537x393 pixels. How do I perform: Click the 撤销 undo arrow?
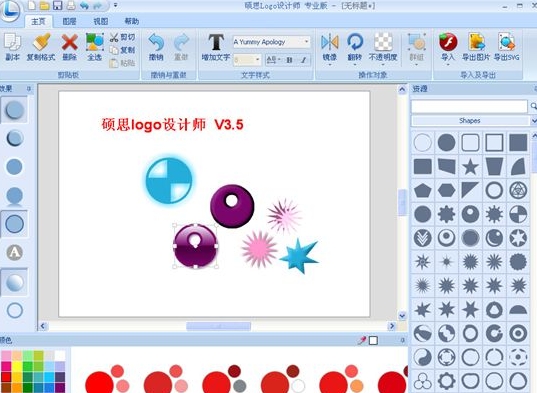[156, 47]
